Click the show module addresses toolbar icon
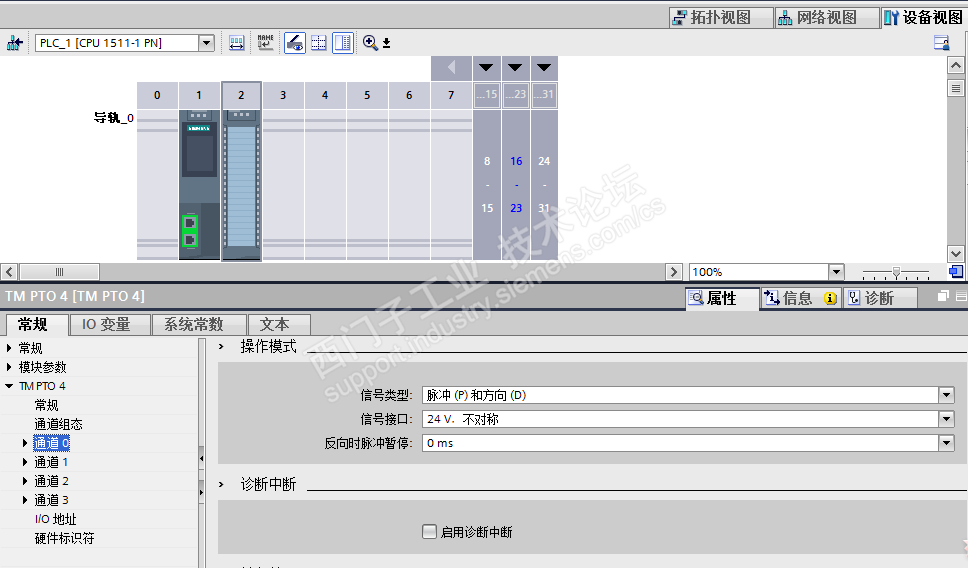The height and width of the screenshot is (568, 968). tap(236, 43)
